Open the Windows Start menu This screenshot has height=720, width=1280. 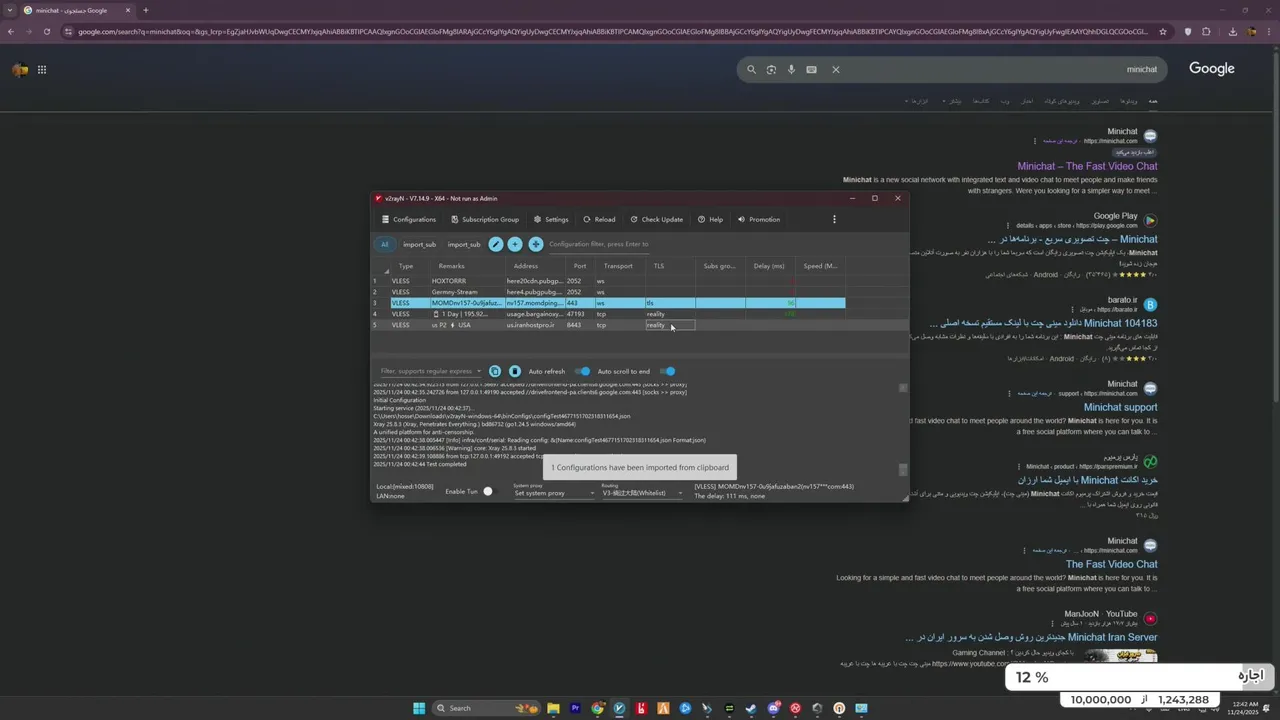pos(419,708)
